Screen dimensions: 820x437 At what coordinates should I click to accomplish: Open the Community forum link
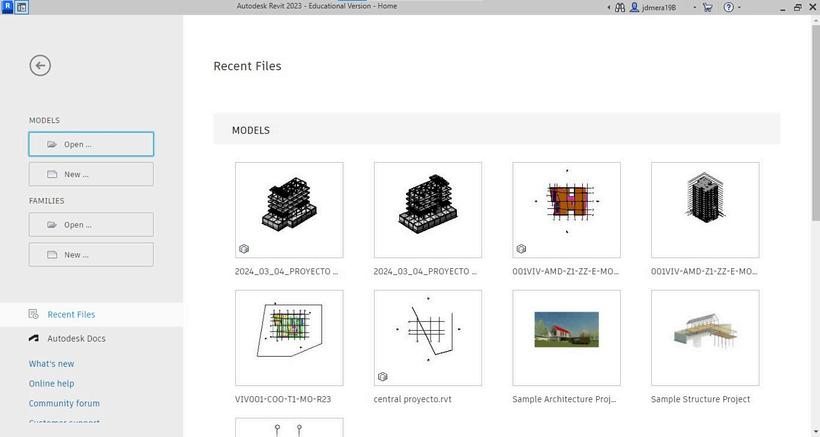click(x=64, y=404)
